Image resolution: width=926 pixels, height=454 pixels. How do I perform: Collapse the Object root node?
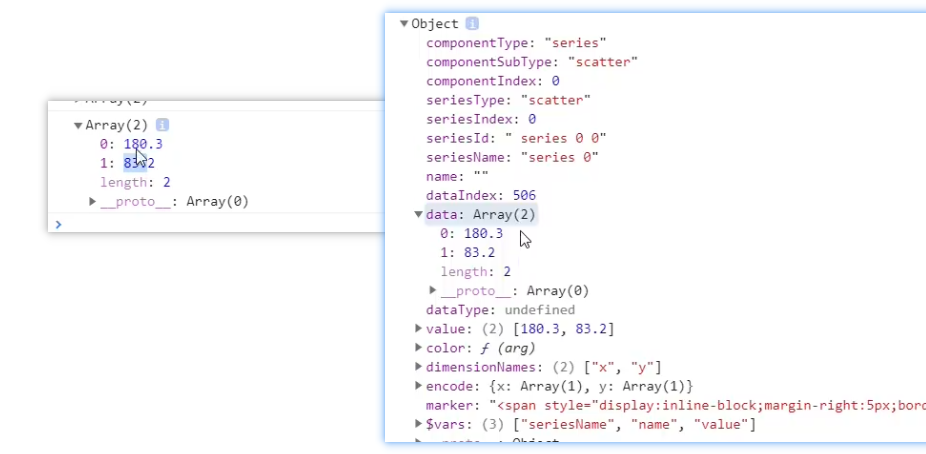[404, 24]
